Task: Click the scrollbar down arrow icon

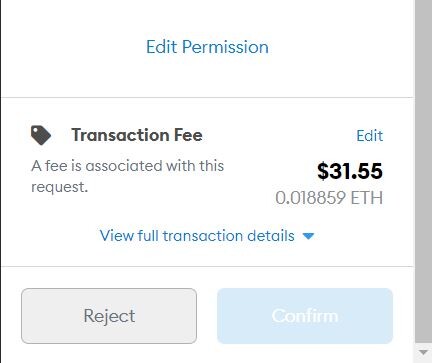Action: [423, 352]
